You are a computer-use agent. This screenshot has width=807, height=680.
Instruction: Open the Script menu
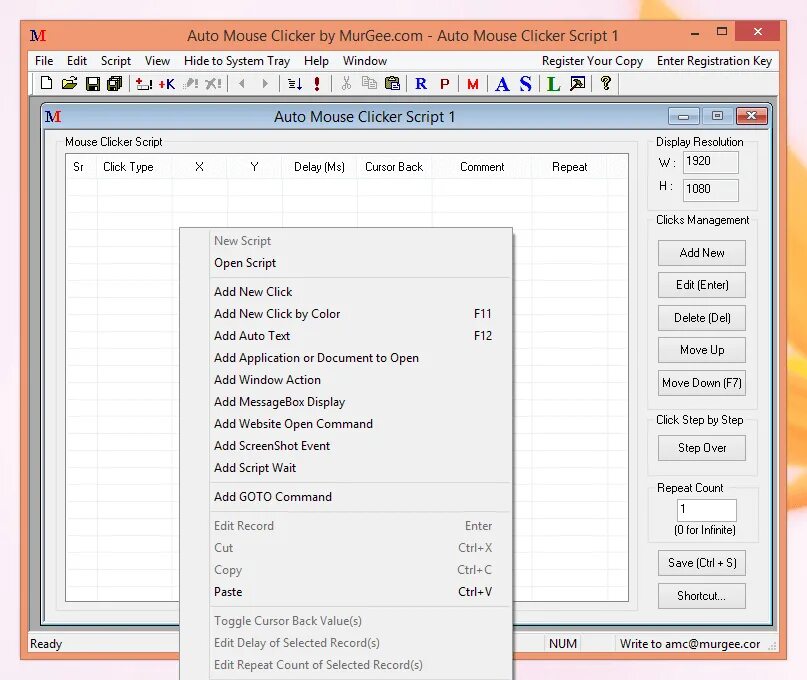click(116, 61)
